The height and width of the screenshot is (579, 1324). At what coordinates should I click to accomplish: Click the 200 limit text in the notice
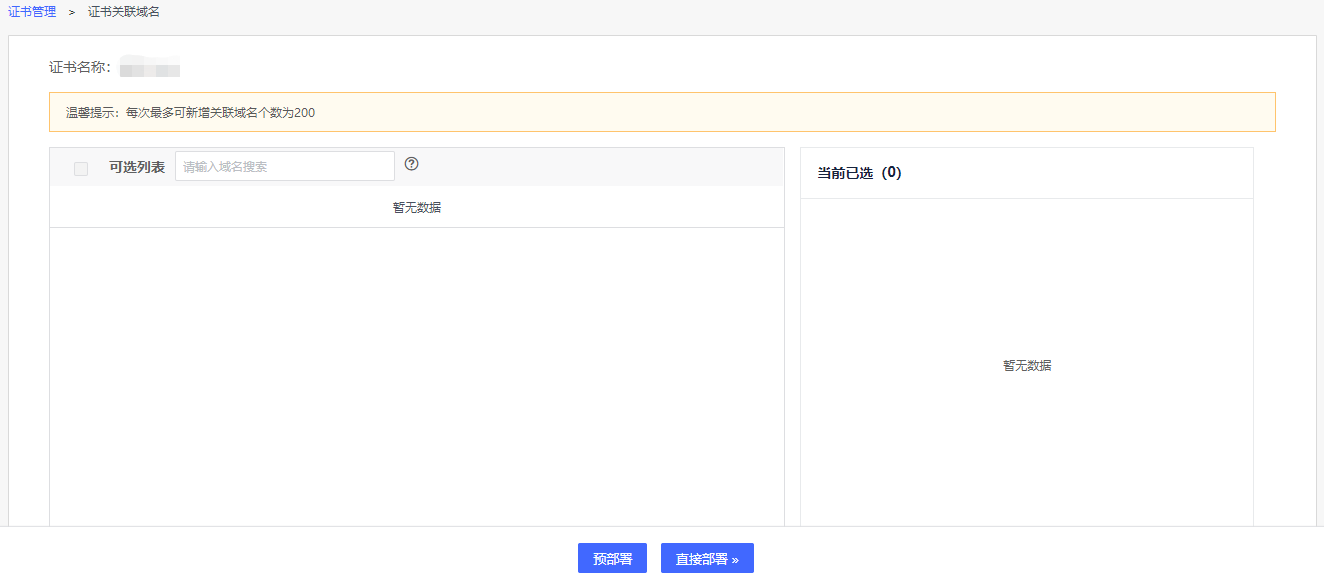coord(304,113)
